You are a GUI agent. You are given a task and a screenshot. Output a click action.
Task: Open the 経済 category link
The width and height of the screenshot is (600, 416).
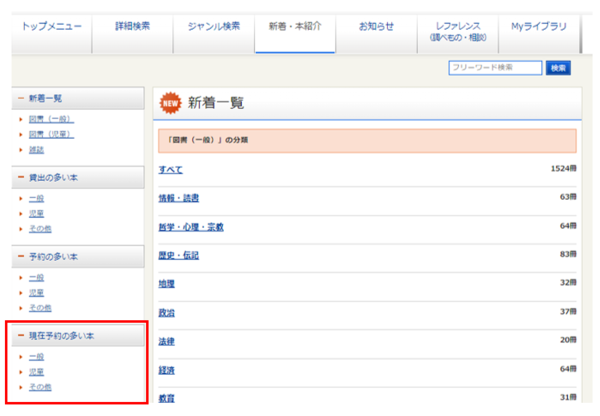tap(166, 370)
